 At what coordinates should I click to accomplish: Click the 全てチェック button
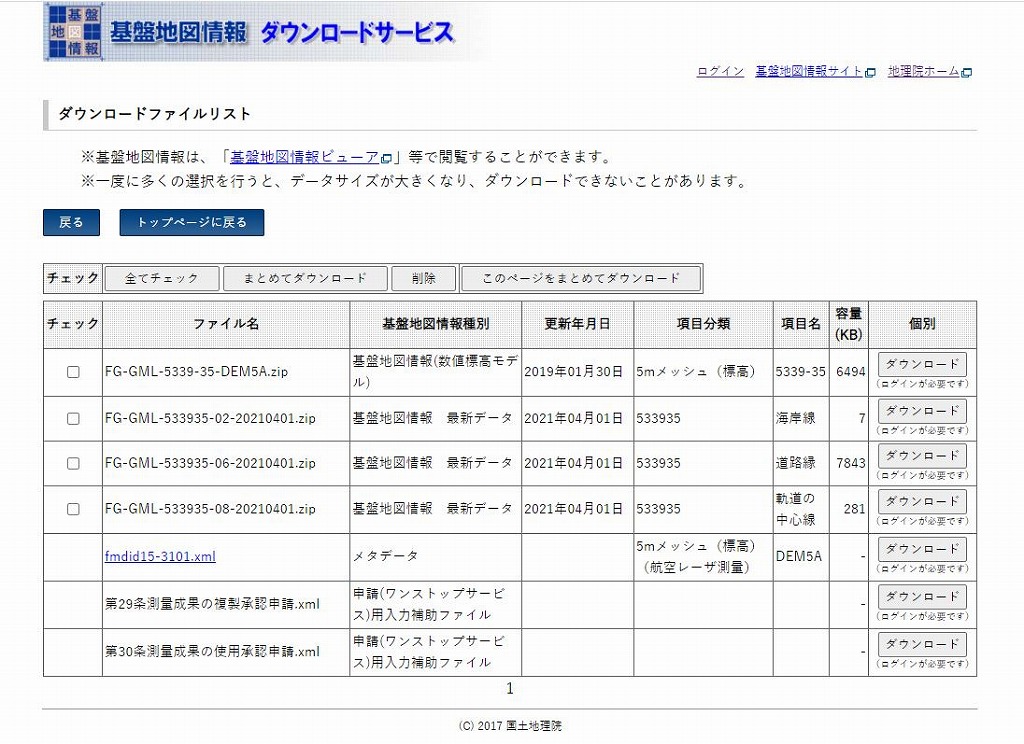(161, 278)
